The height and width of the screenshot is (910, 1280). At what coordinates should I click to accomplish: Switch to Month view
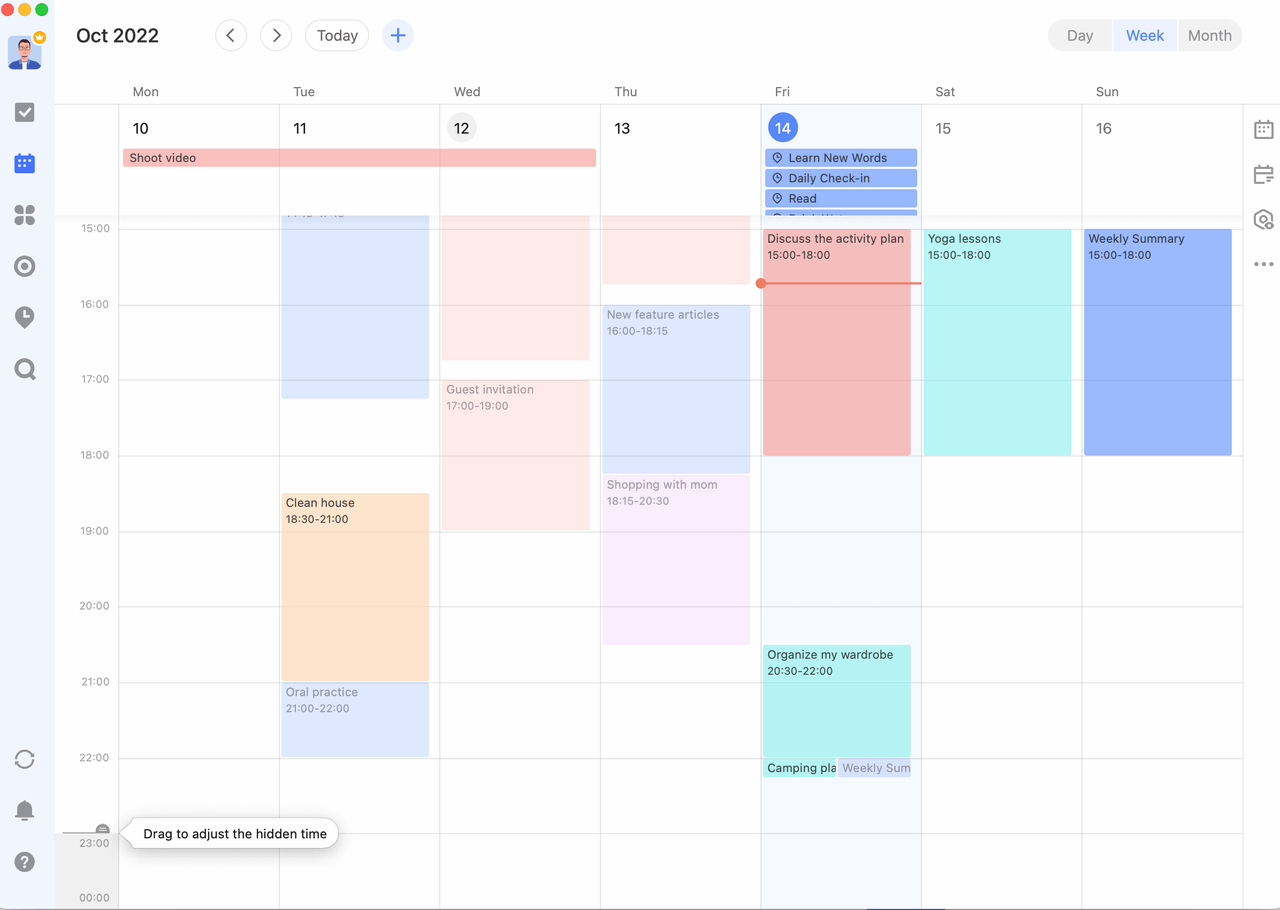[x=1209, y=35]
